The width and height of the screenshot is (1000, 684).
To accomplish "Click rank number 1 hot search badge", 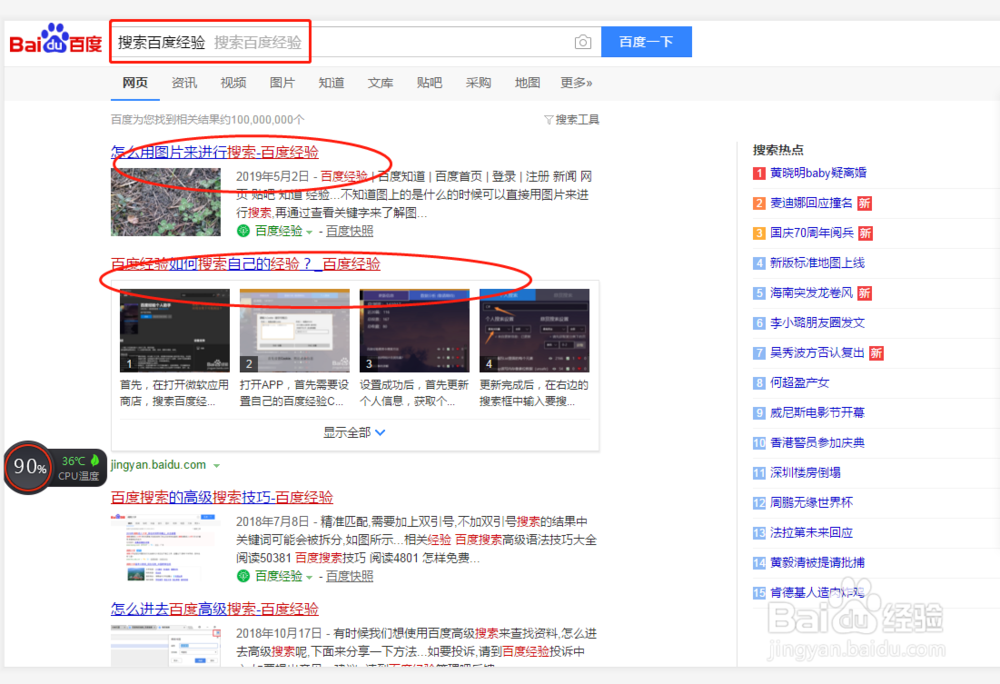I will (758, 173).
